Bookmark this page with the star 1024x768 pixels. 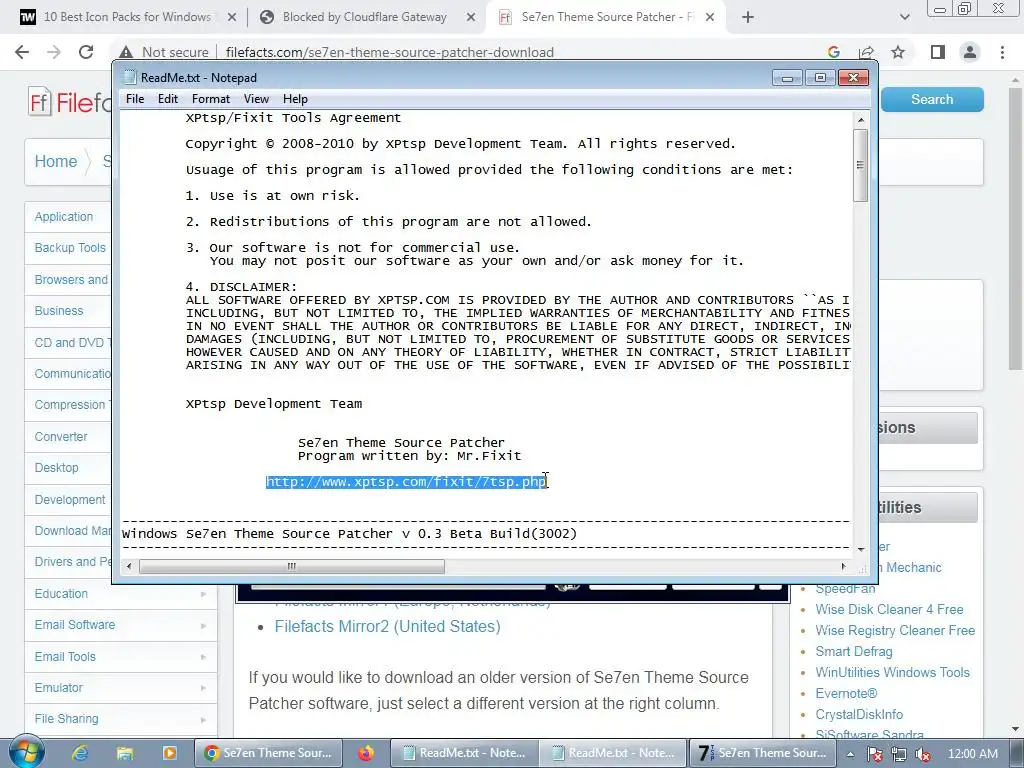898,52
